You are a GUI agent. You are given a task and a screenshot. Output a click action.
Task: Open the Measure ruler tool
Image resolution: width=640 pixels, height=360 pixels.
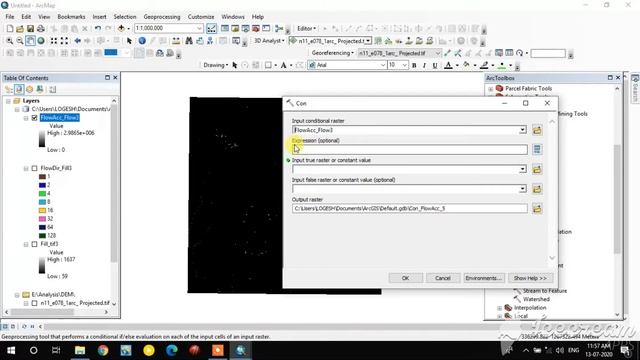(x=176, y=41)
